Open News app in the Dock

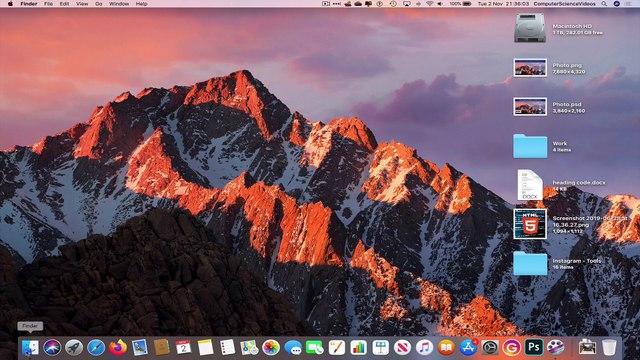coord(402,348)
